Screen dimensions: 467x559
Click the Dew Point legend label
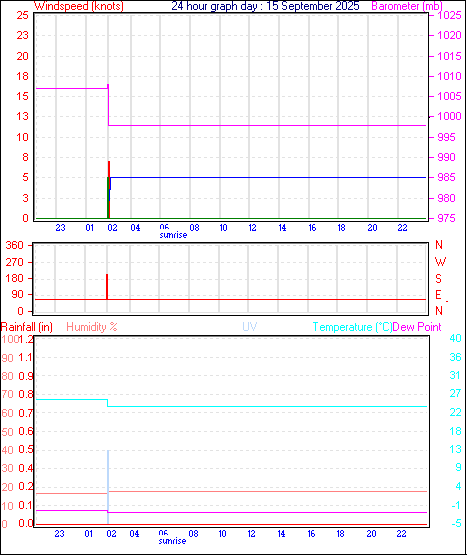click(x=417, y=327)
